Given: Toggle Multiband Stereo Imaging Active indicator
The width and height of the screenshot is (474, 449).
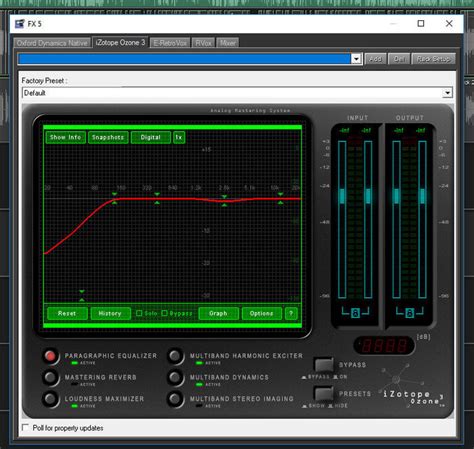Looking at the screenshot, I should point(199,406).
